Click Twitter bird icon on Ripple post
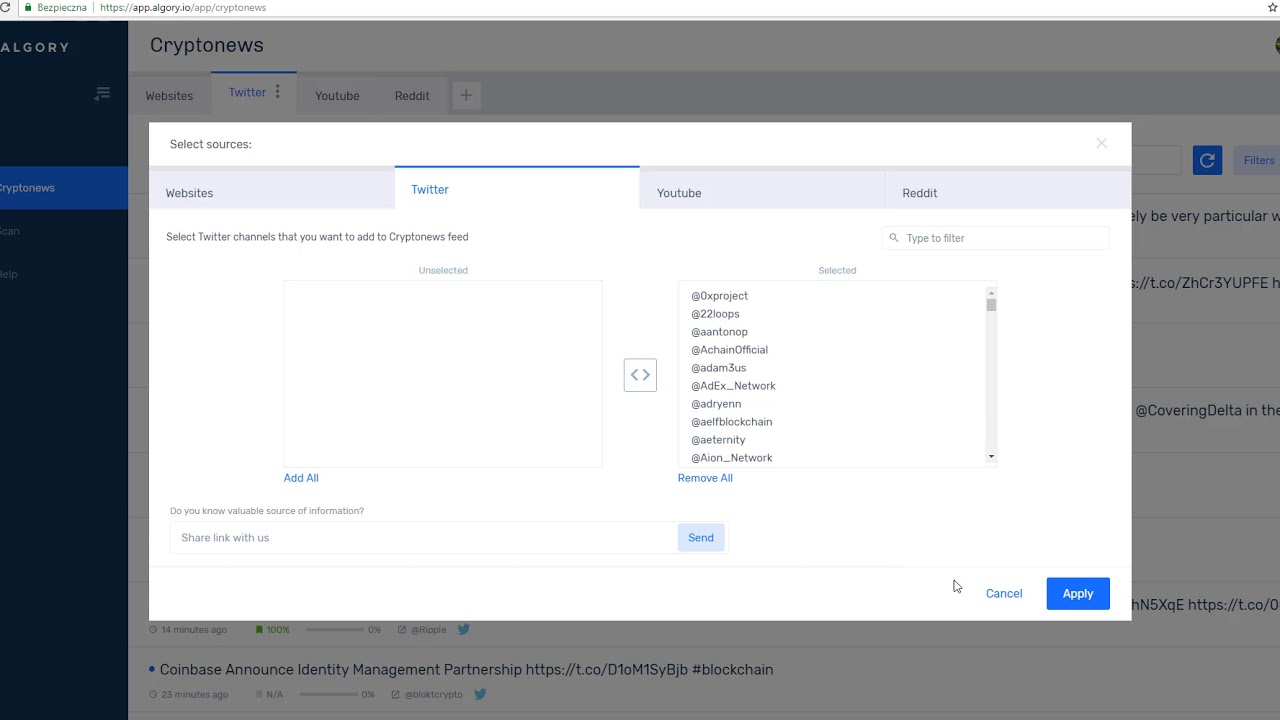The height and width of the screenshot is (720, 1280). pos(464,629)
